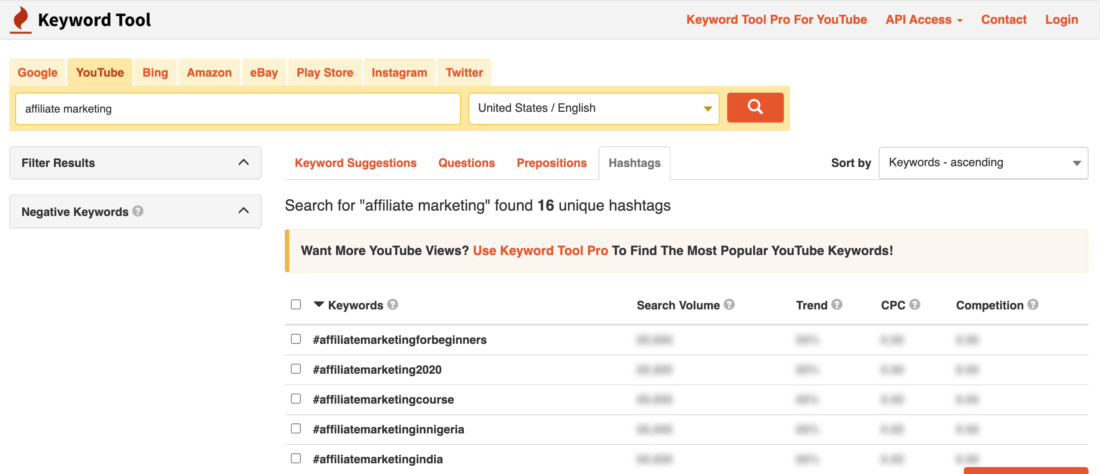Click the #affiliatemarketing2020 hashtag text
Viewport: 1100px width, 474px height.
coord(377,370)
